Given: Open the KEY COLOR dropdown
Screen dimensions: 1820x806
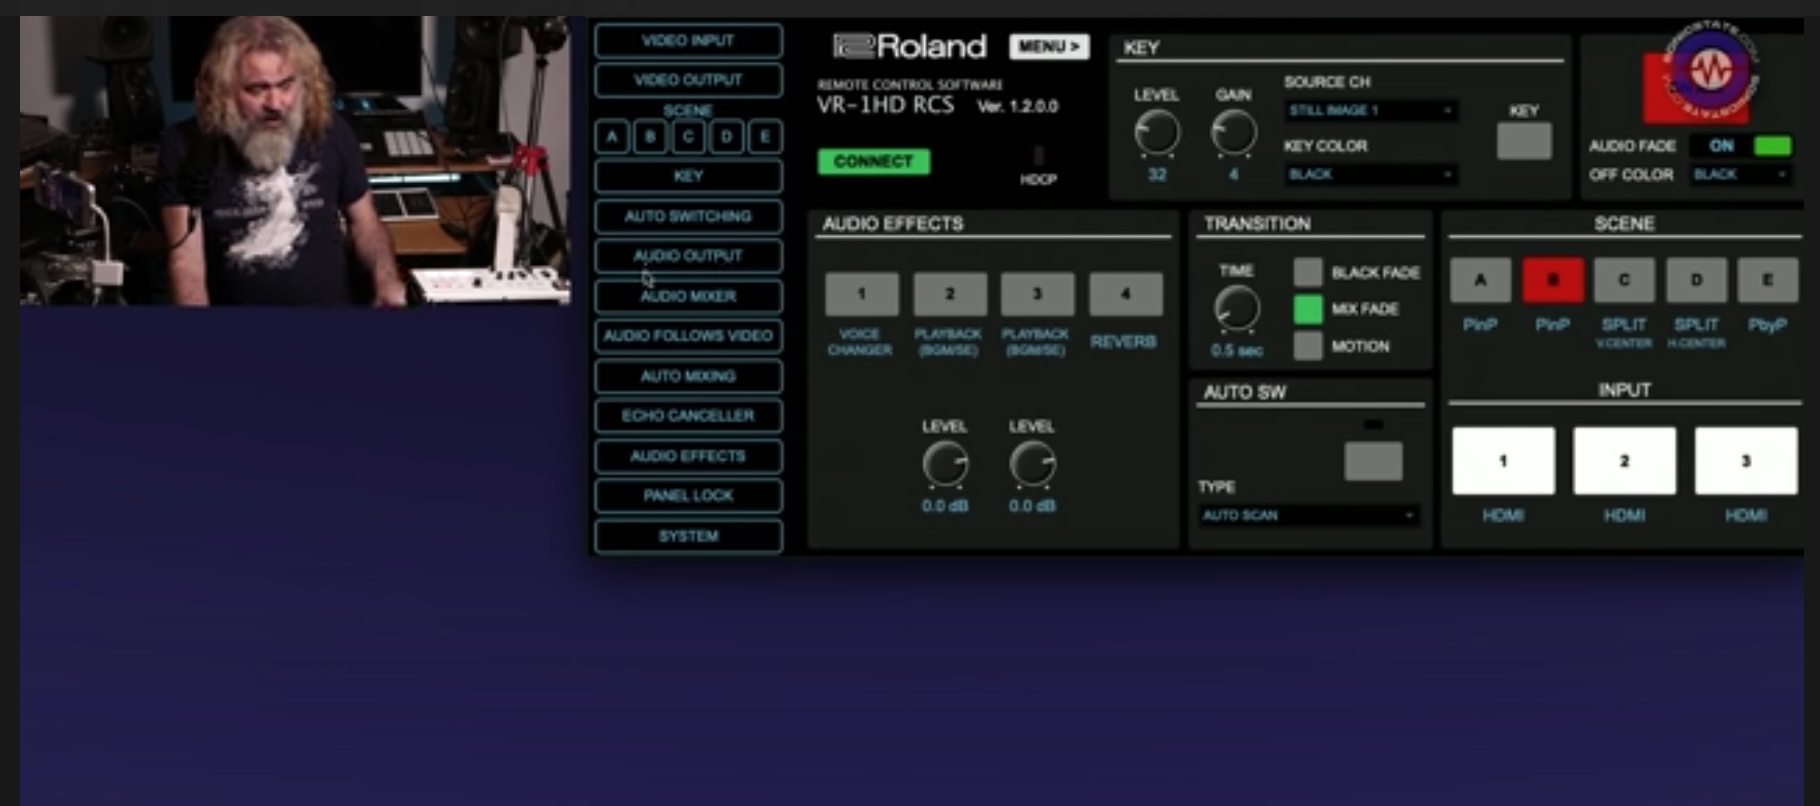Looking at the screenshot, I should [1370, 174].
